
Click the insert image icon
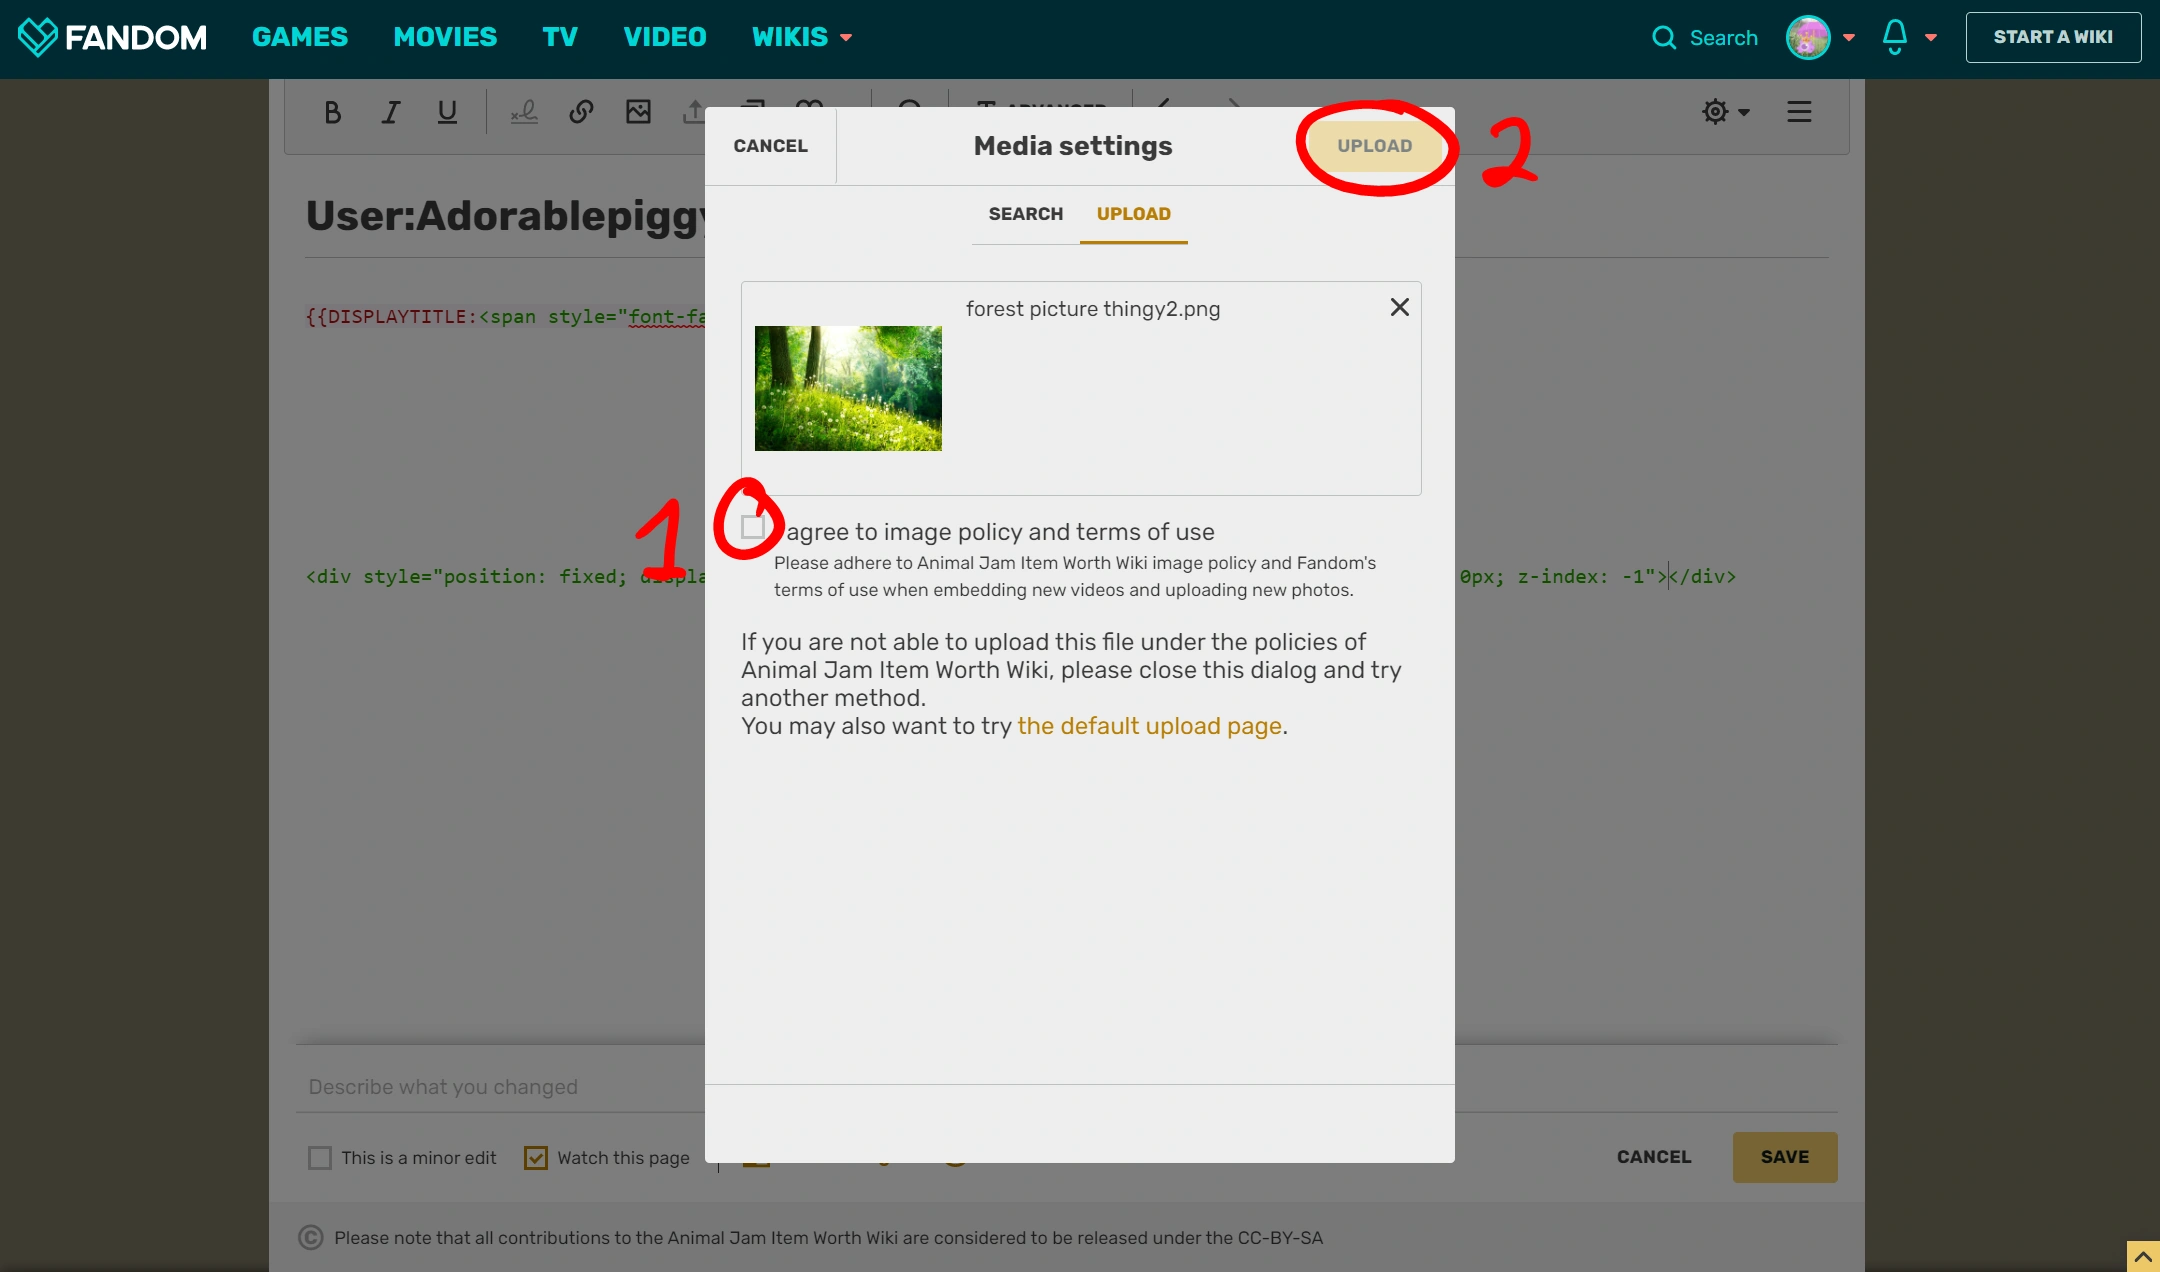(638, 112)
